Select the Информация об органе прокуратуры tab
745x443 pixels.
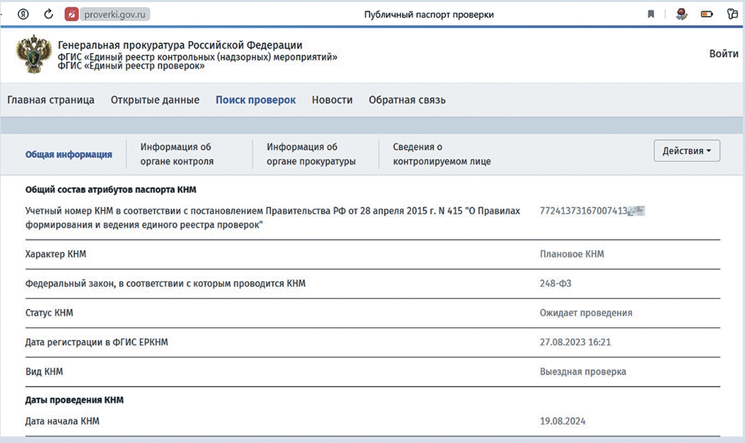coord(311,153)
